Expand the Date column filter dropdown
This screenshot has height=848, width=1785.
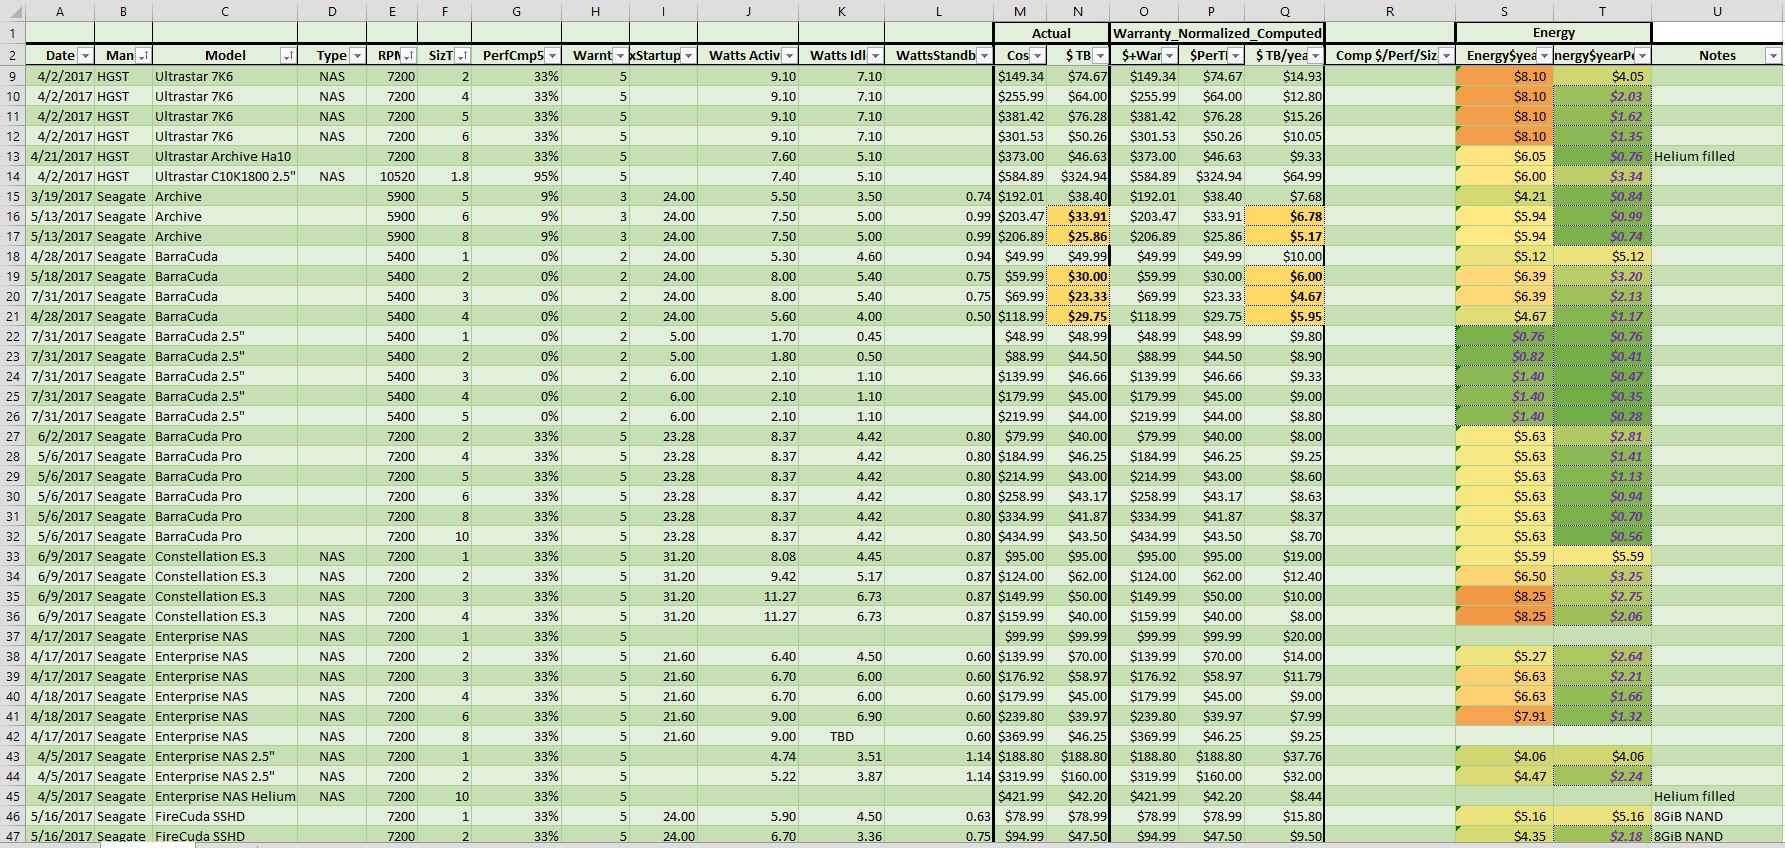[85, 56]
